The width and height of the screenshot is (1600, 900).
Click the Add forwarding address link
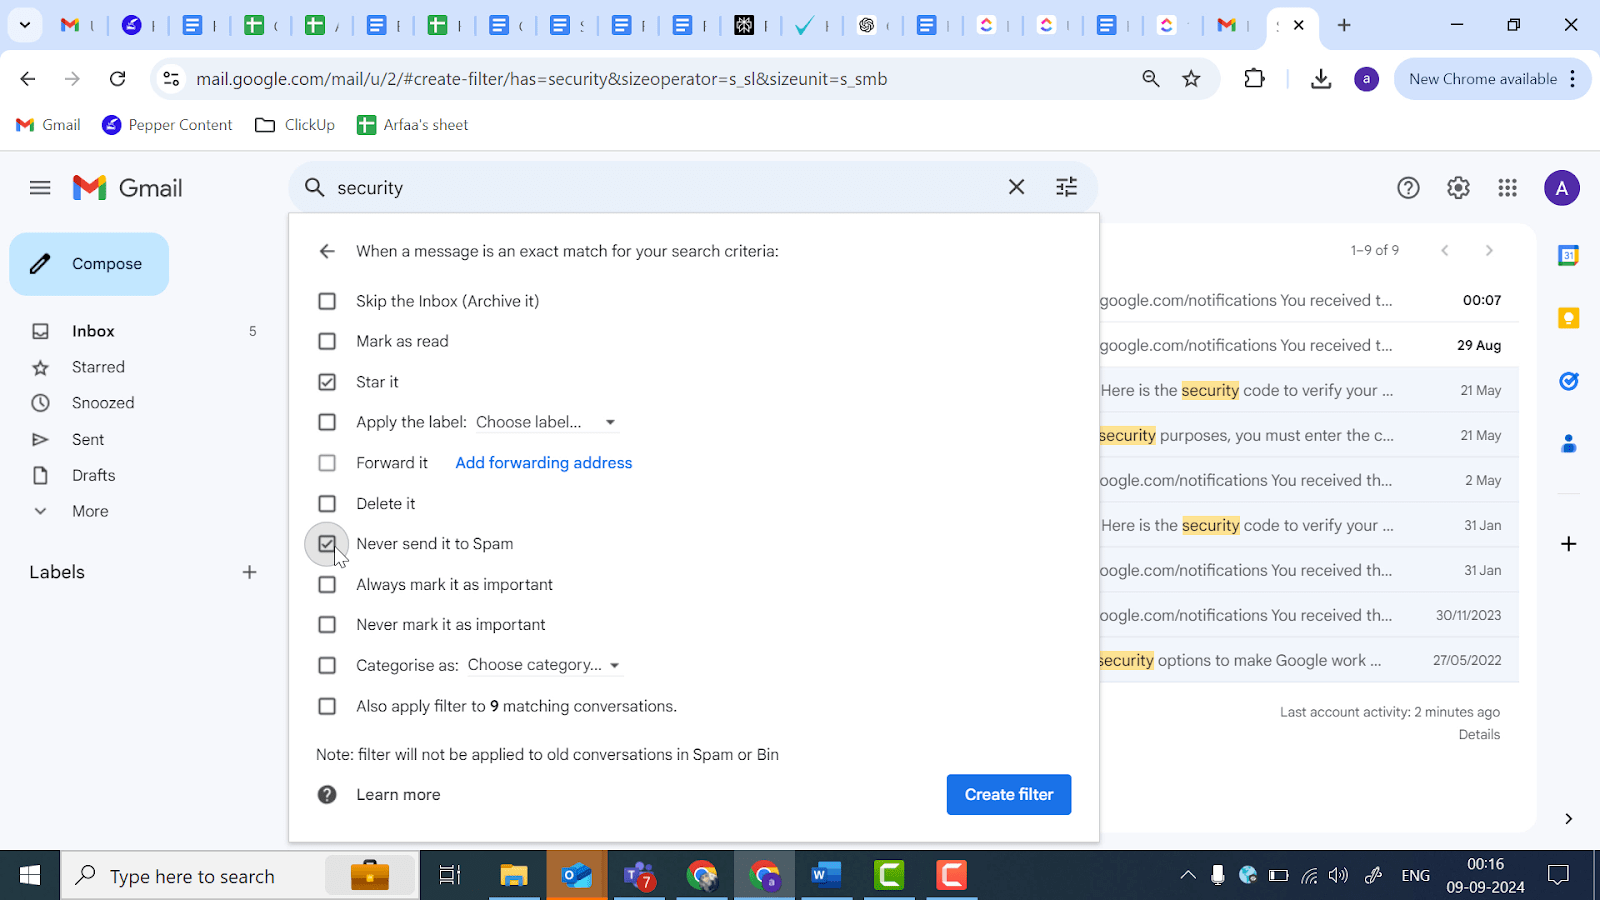(543, 462)
